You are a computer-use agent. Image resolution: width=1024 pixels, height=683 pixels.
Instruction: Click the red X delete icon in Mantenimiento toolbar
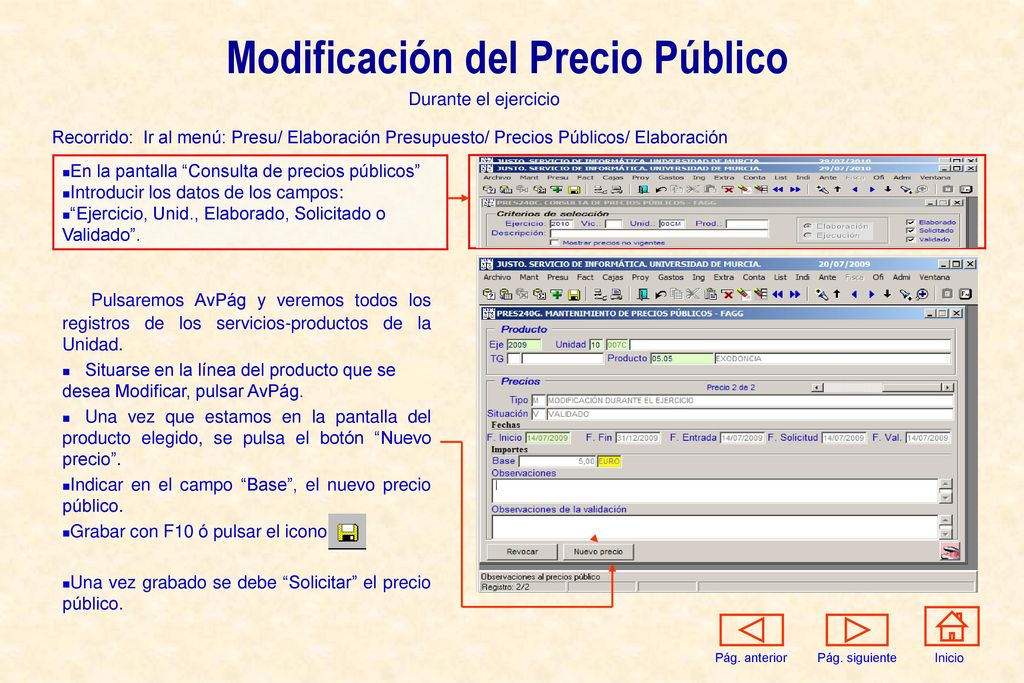click(728, 294)
